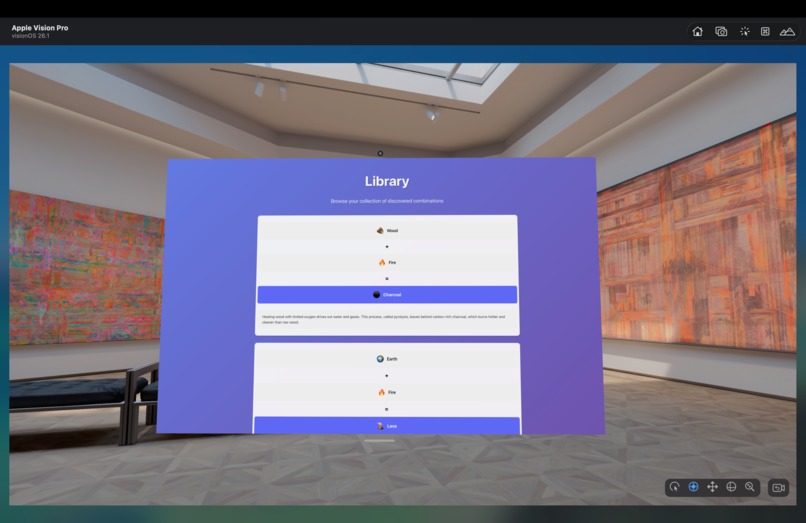Click the Library heading
The height and width of the screenshot is (523, 806).
(387, 181)
